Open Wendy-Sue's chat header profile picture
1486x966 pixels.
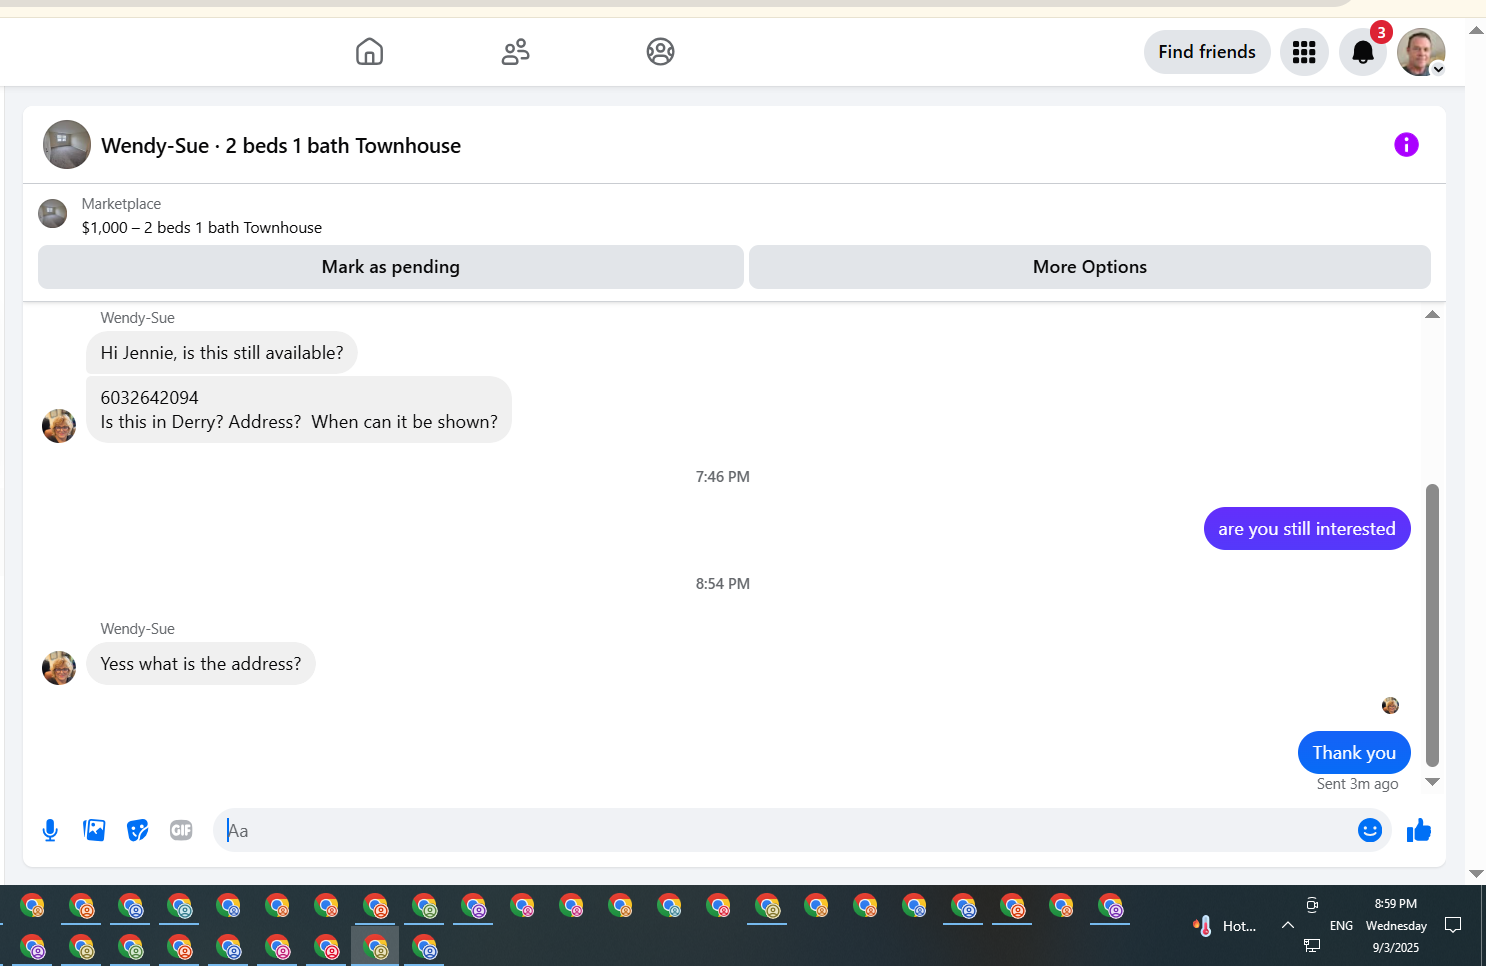pyautogui.click(x=67, y=145)
